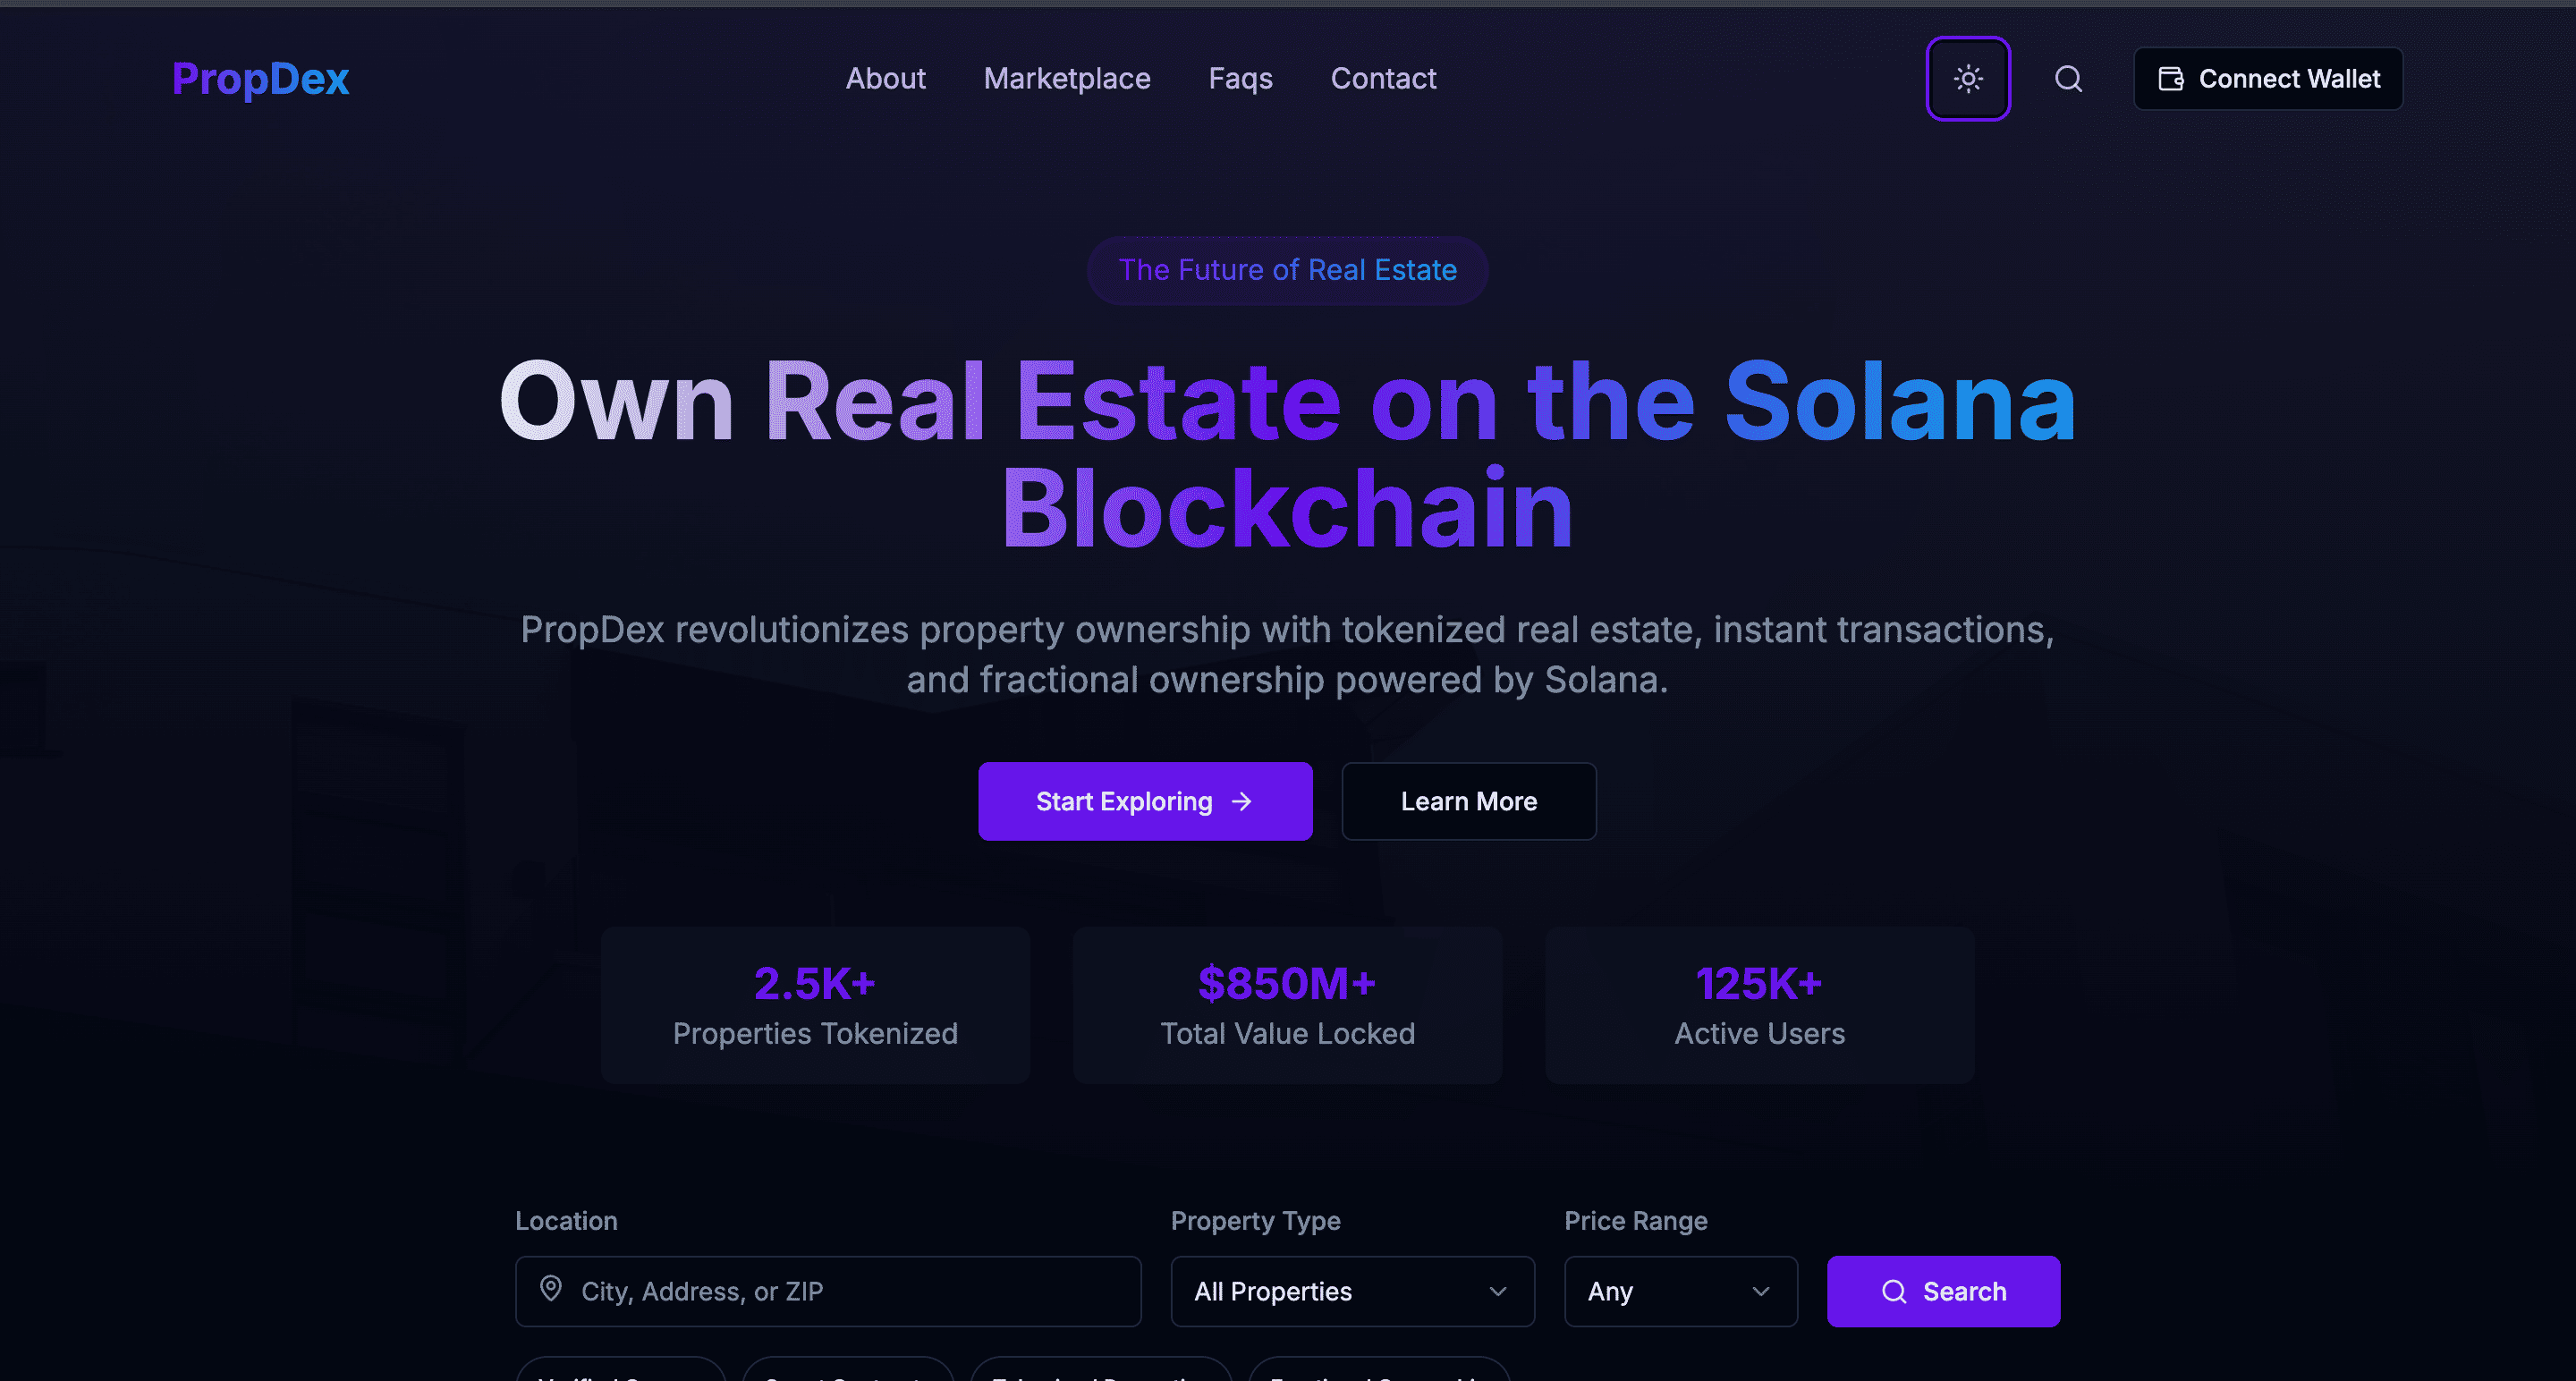Click Learn More
This screenshot has height=1381, width=2576.
pyautogui.click(x=1468, y=801)
